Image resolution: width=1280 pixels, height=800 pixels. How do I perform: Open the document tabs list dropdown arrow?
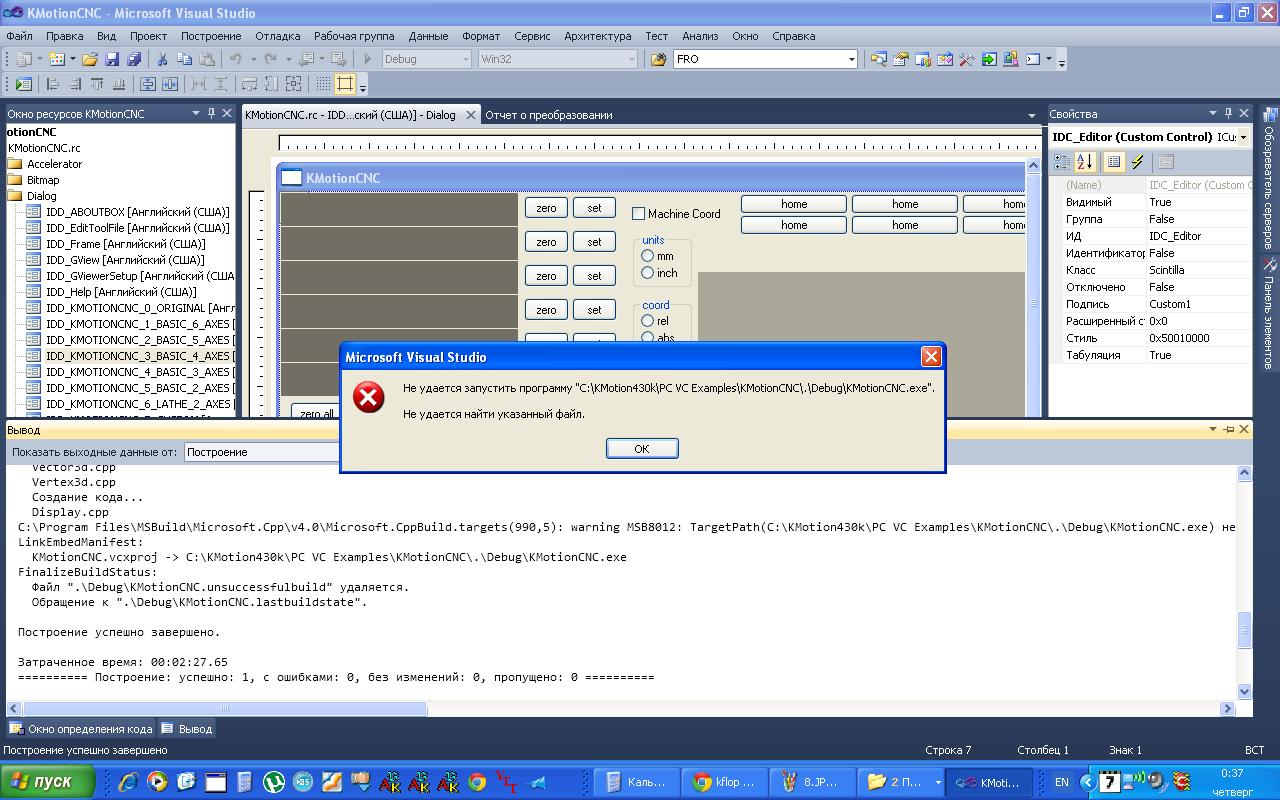coord(1032,115)
